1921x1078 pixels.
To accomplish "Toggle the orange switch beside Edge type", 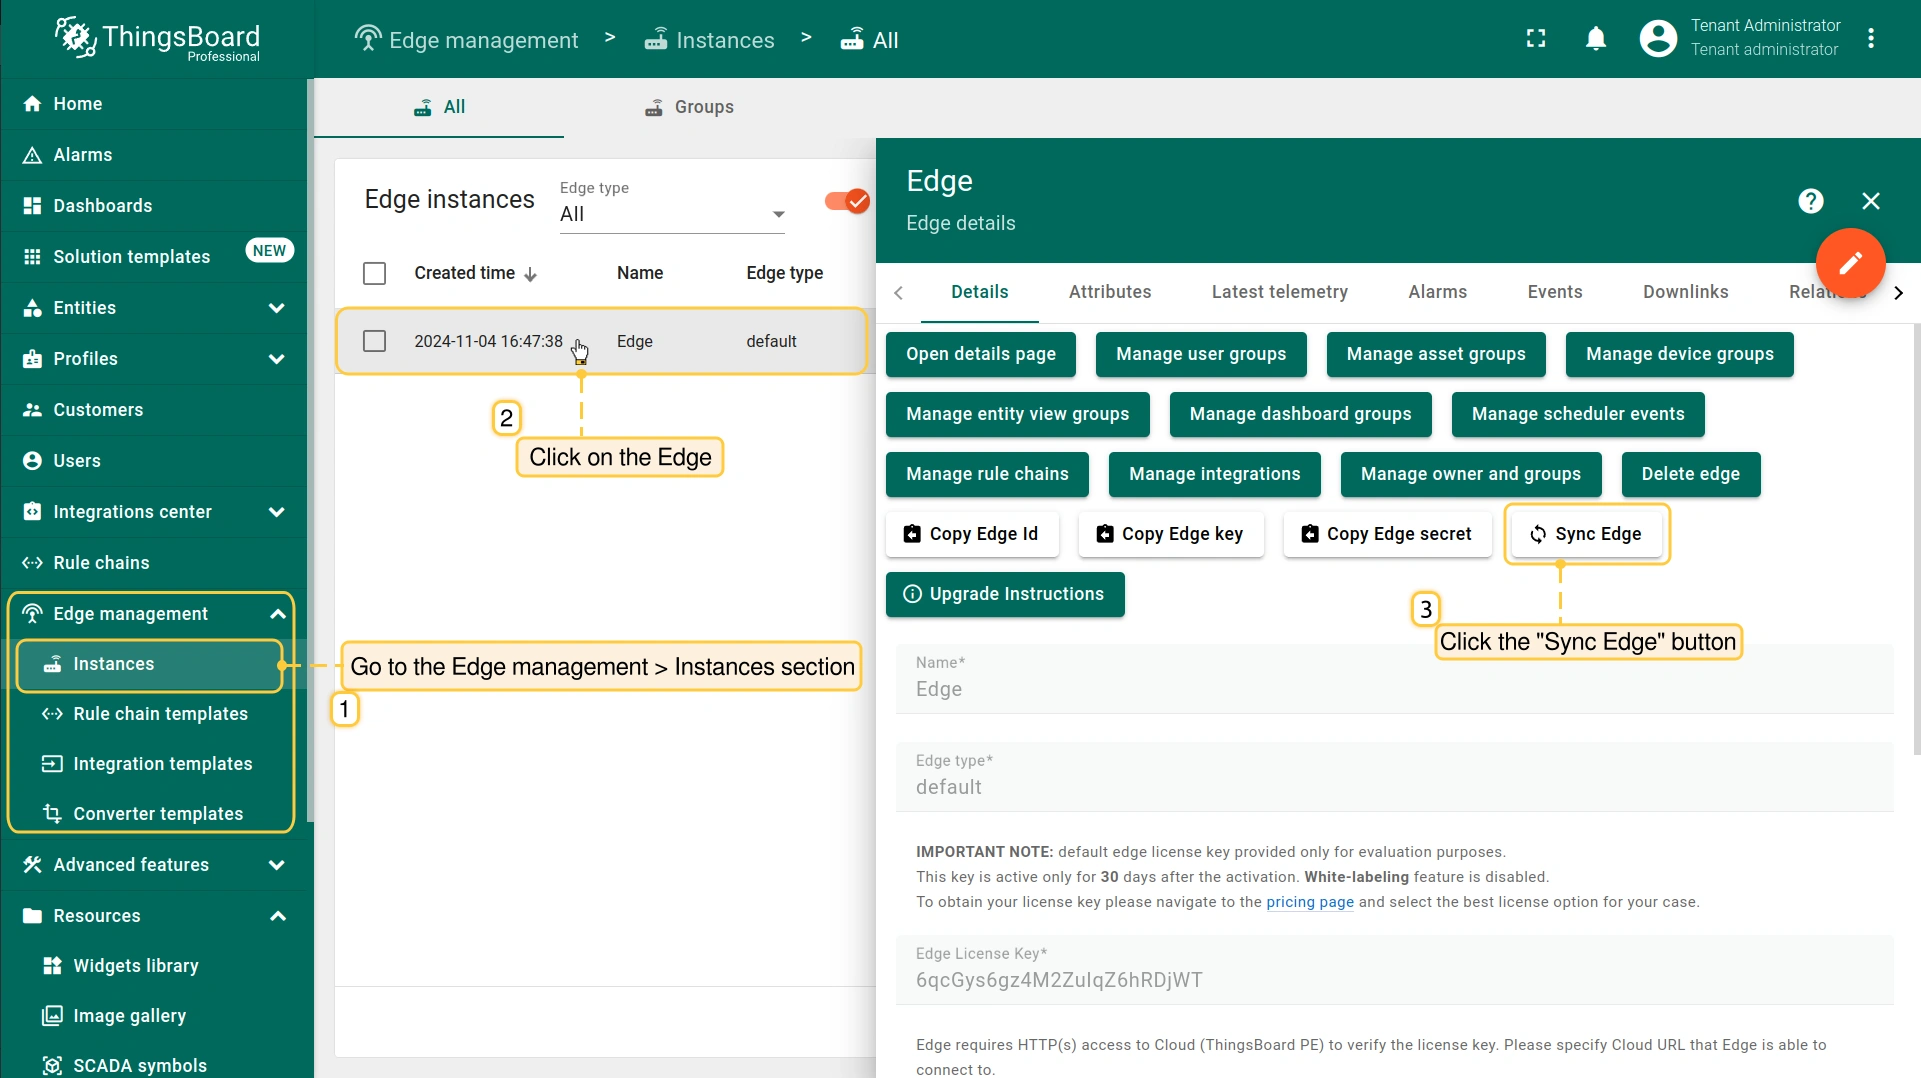I will 846,201.
